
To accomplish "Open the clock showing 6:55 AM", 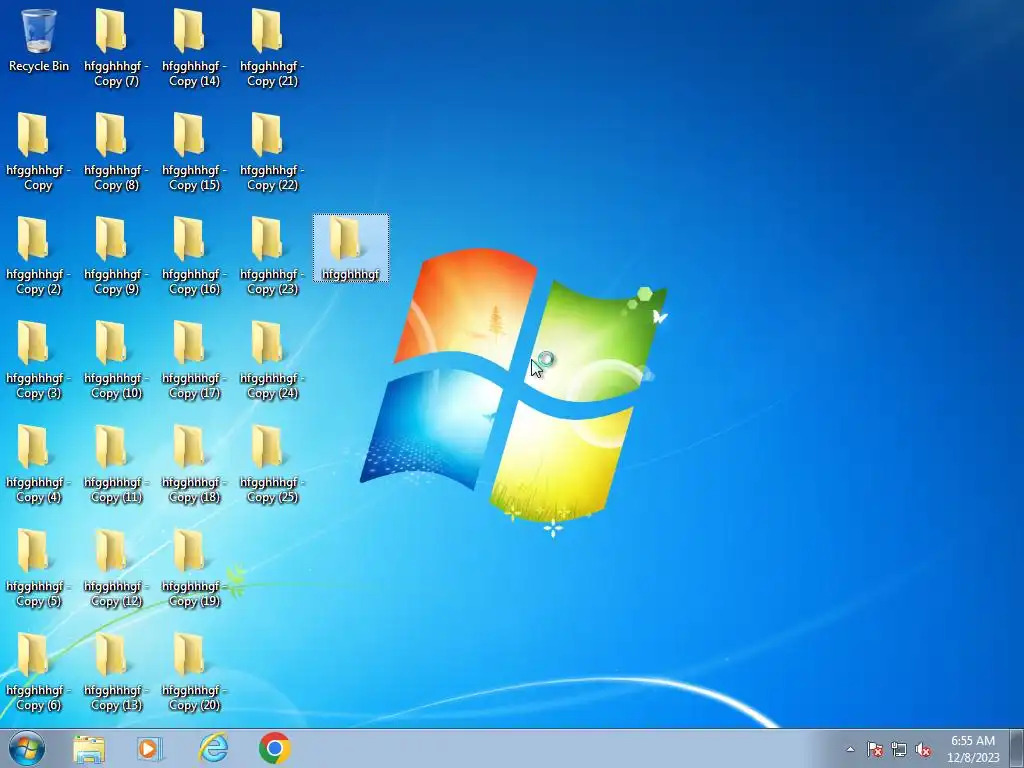I will click(973, 749).
